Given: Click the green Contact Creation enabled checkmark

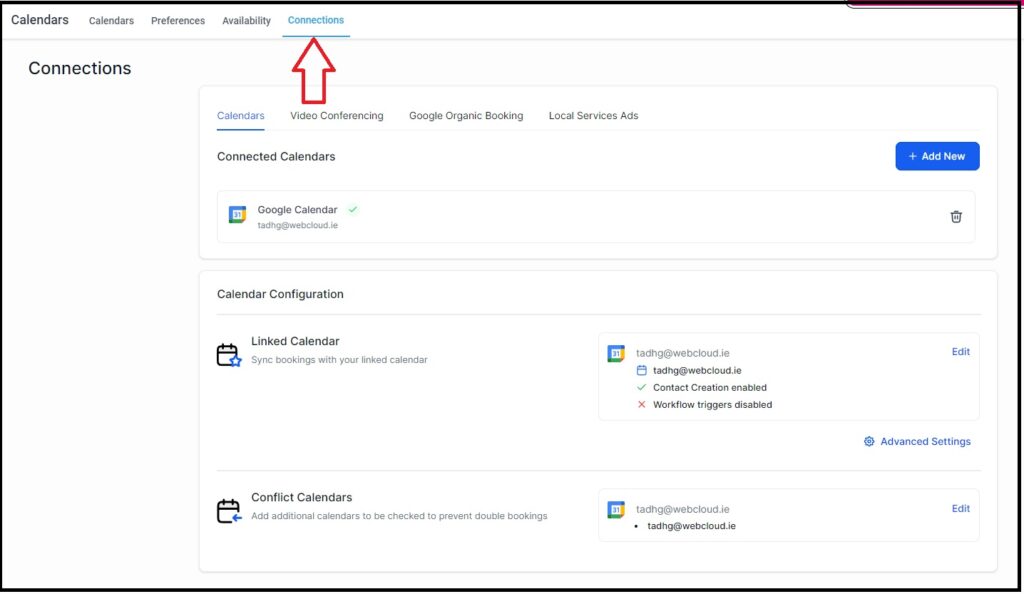Looking at the screenshot, I should (x=642, y=388).
